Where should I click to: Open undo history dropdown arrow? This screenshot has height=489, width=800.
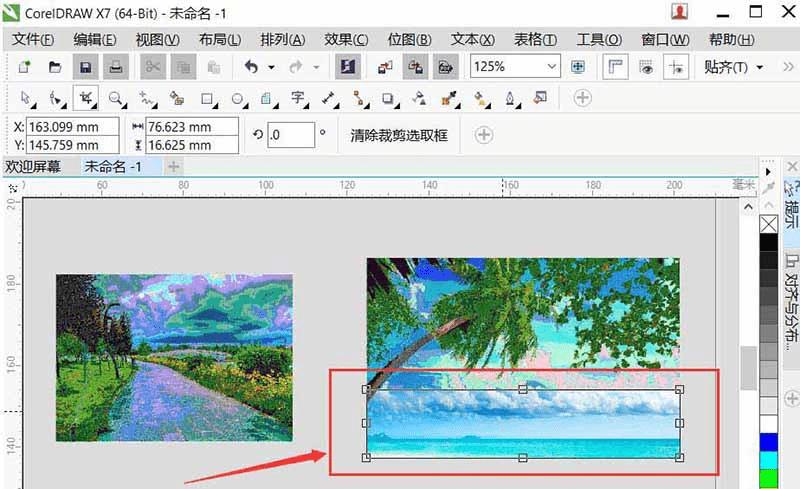pyautogui.click(x=271, y=67)
